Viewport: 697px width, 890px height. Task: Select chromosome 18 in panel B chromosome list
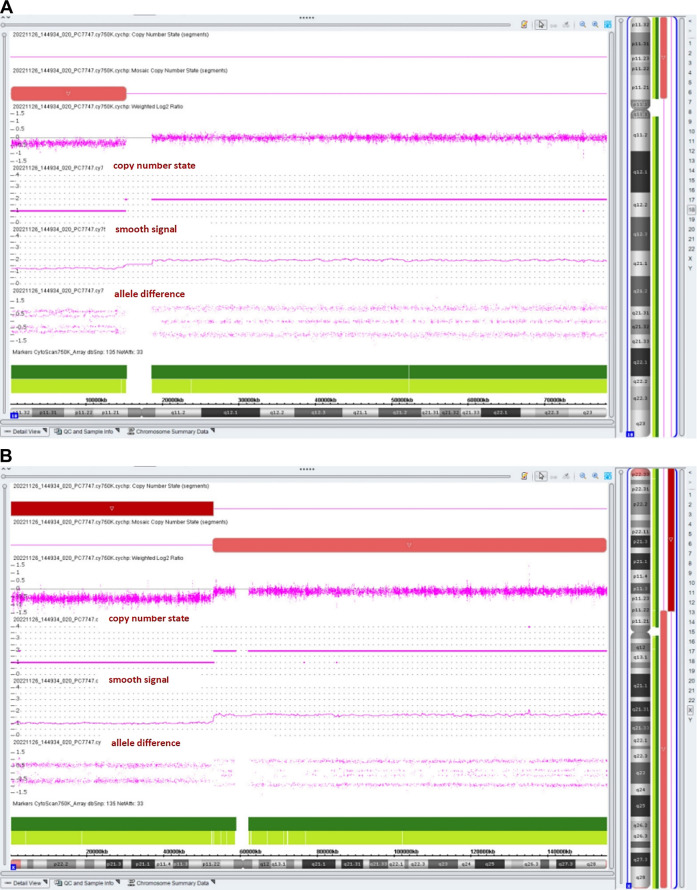pos(690,661)
